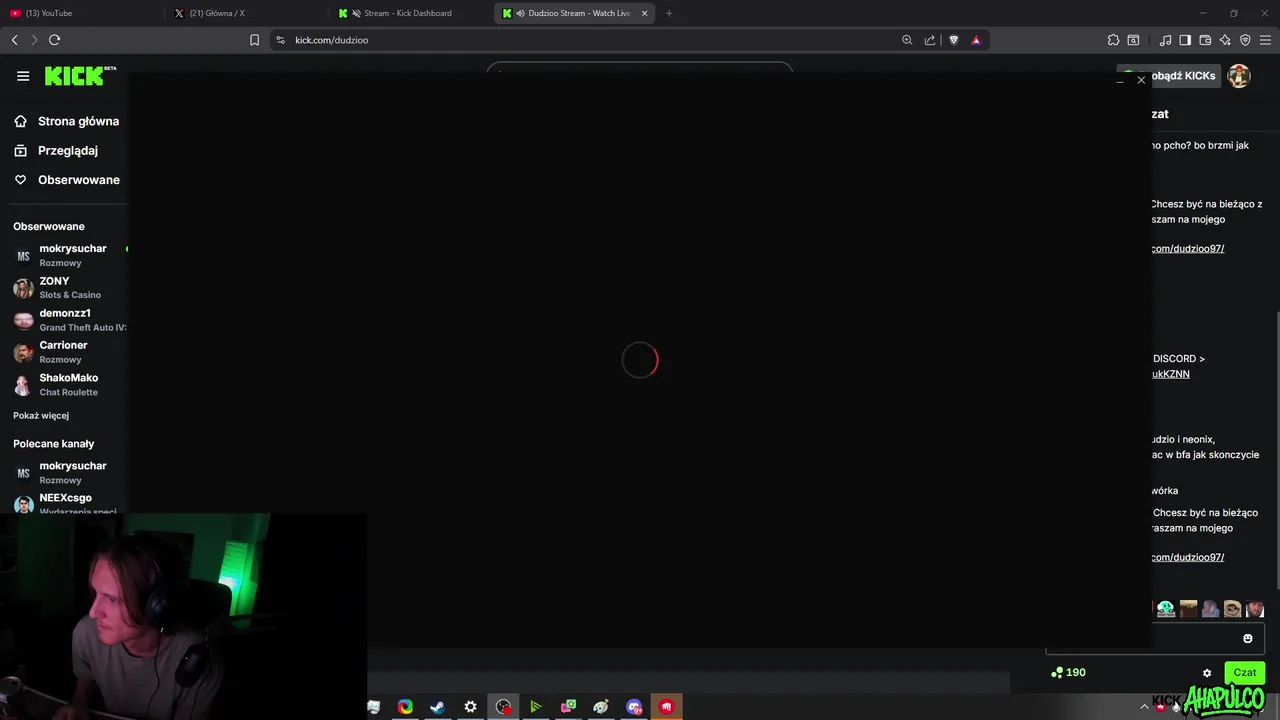The image size is (1280, 720).
Task: Go forward in browser history
Action: pyautogui.click(x=34, y=40)
